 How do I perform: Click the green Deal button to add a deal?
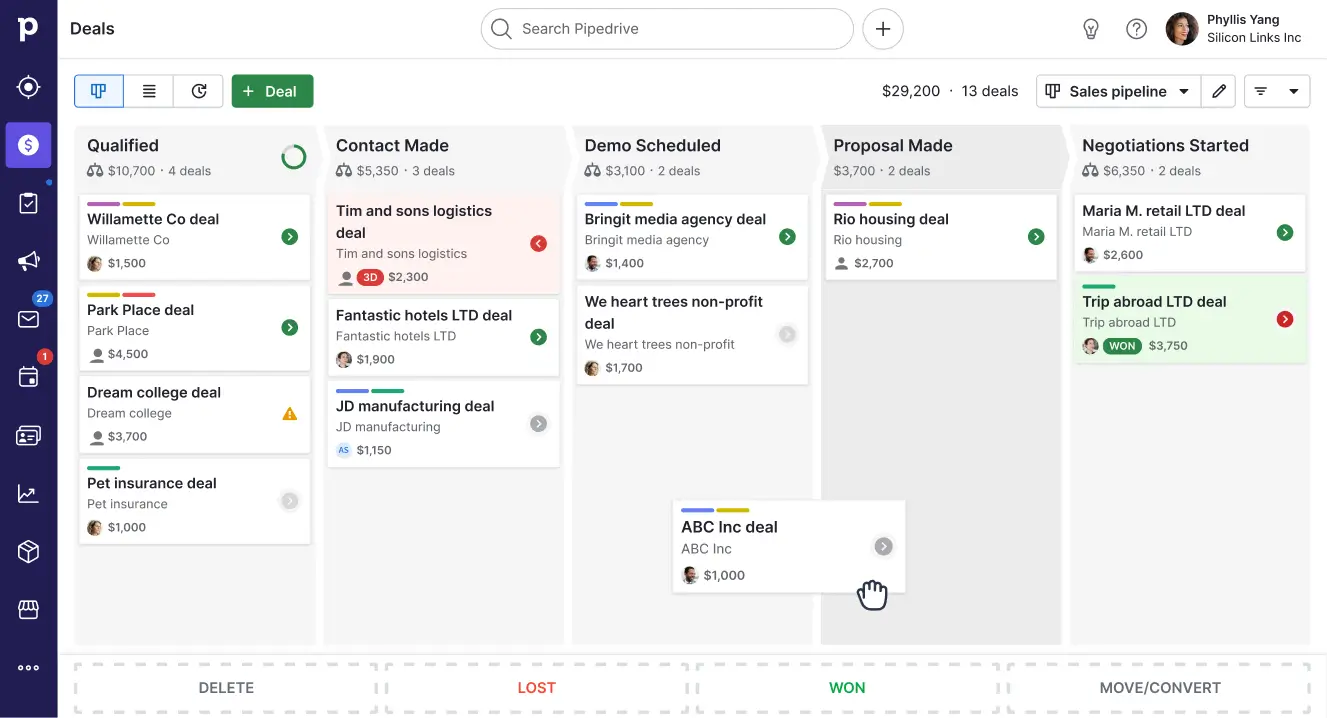272,90
